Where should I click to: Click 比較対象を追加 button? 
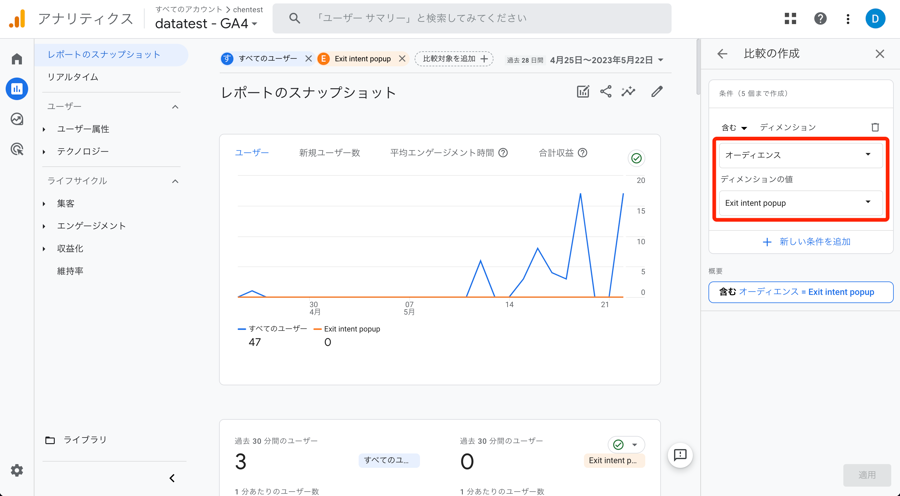(454, 59)
